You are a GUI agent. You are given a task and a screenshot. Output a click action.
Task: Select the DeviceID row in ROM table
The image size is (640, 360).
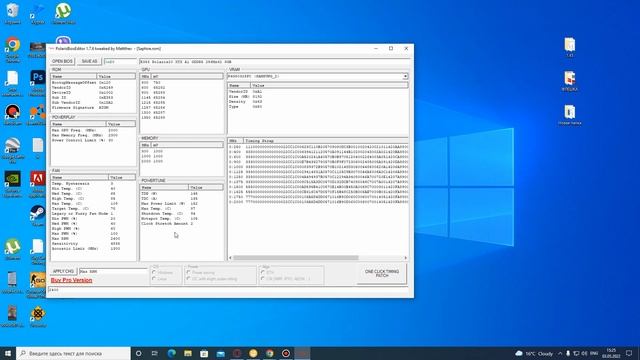coord(93,93)
